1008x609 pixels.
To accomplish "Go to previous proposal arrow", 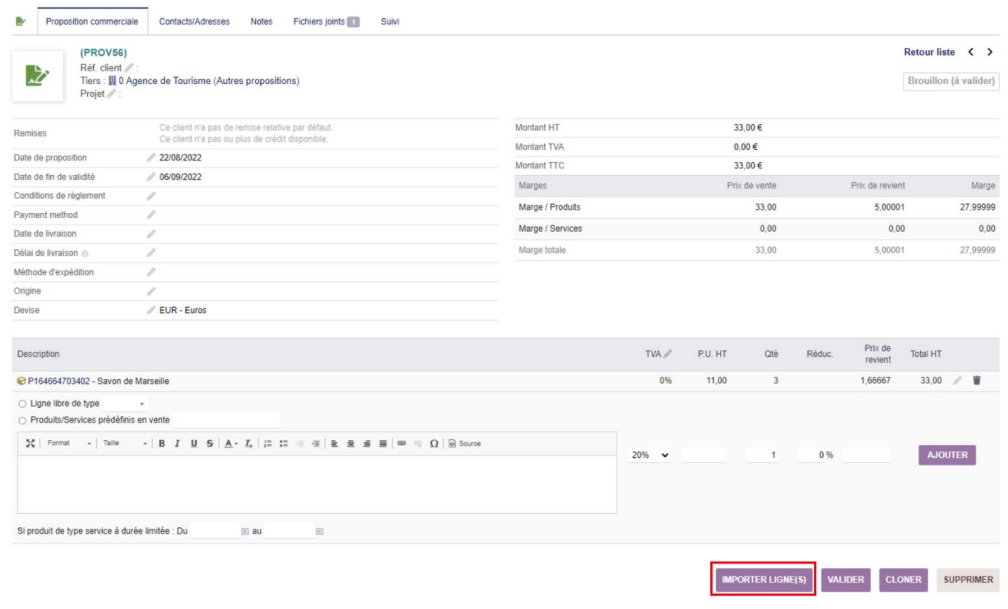I will (x=971, y=52).
